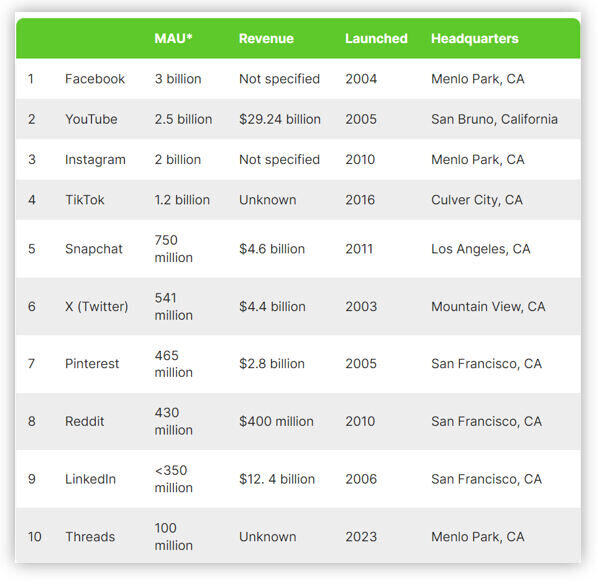
Task: Click the Launched column header
Action: click(x=376, y=39)
